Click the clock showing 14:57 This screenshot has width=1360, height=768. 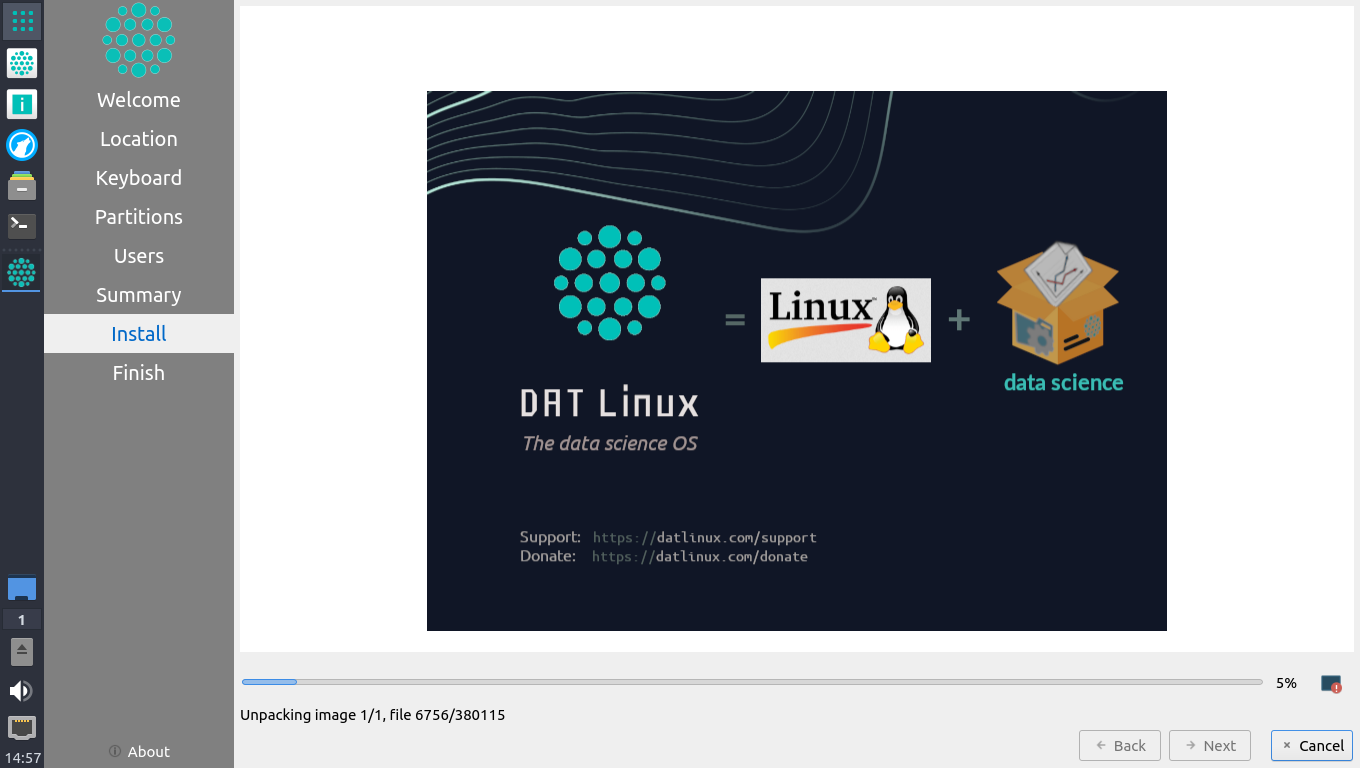[21, 757]
